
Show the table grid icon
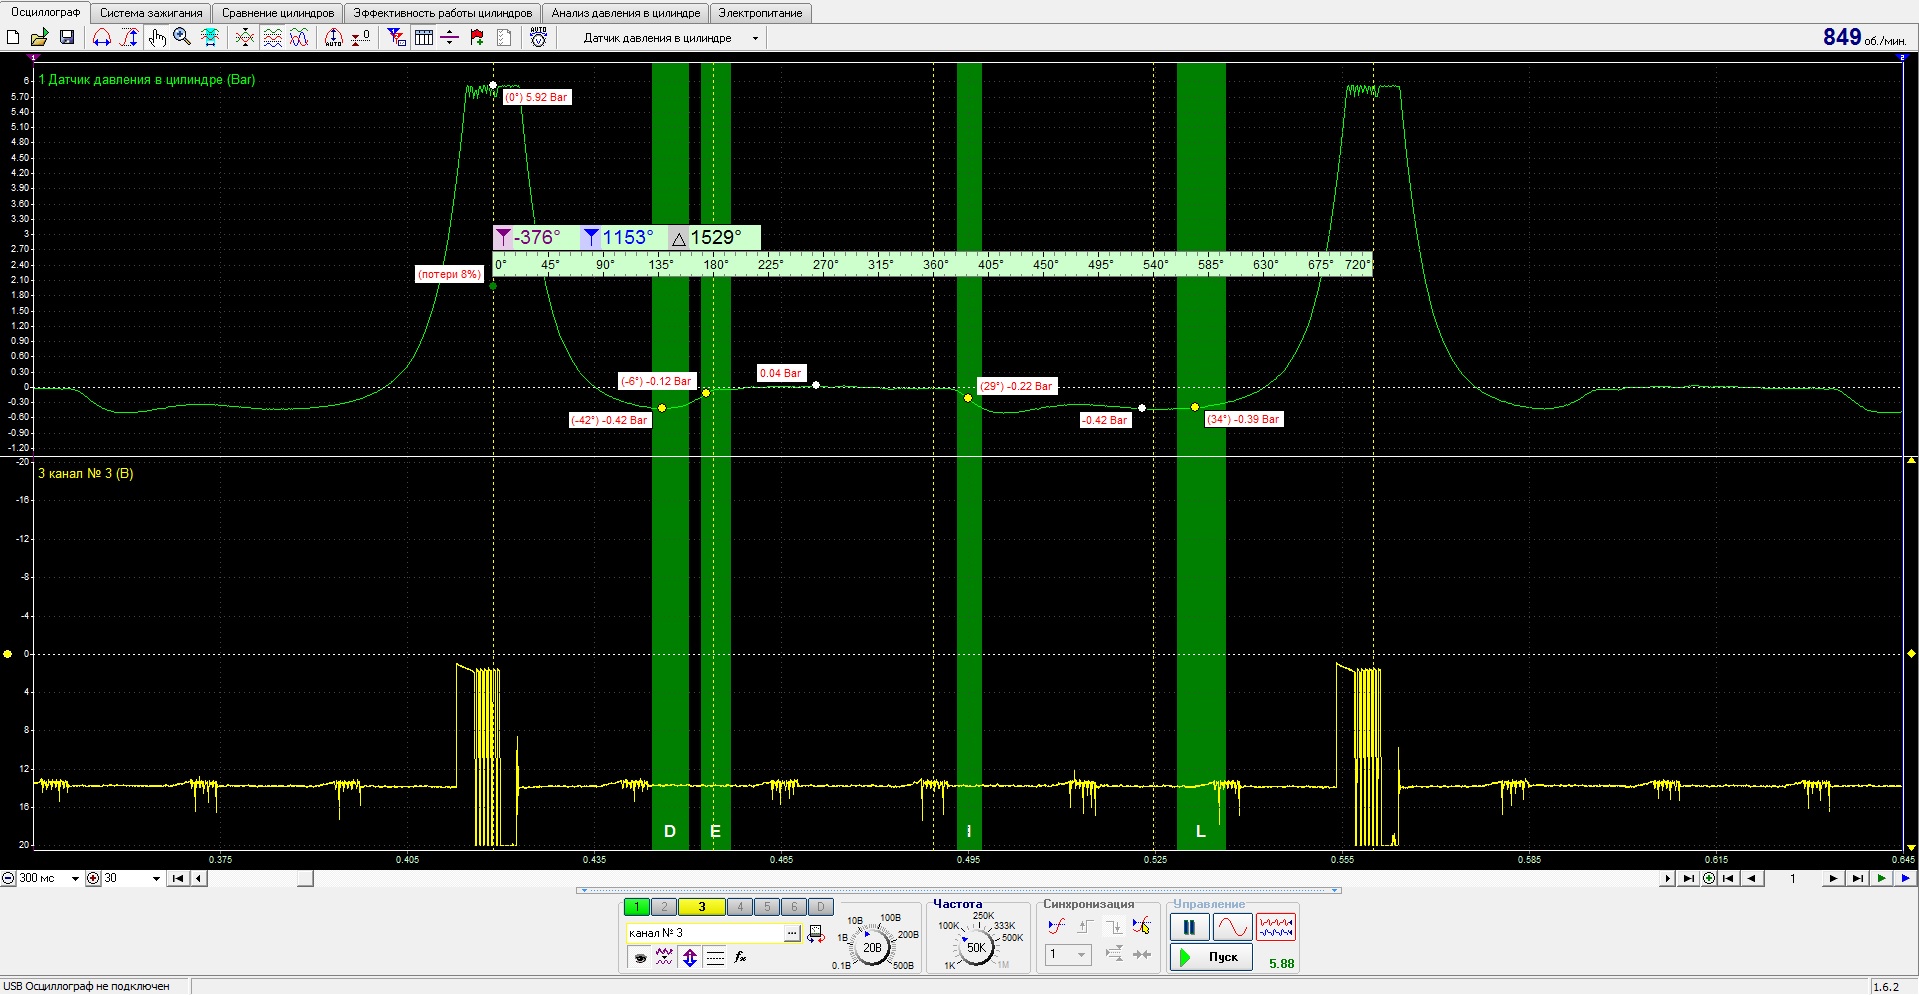click(424, 38)
